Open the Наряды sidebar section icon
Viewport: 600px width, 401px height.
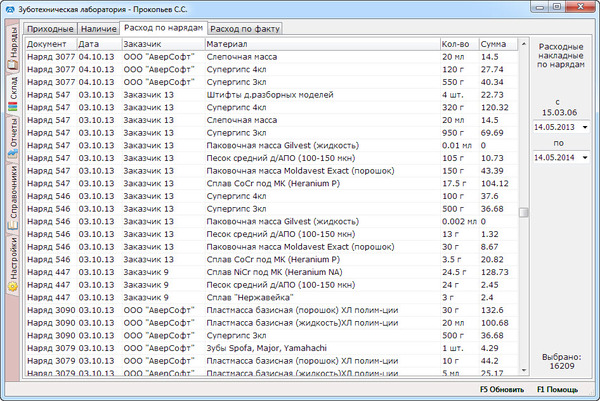tap(13, 65)
